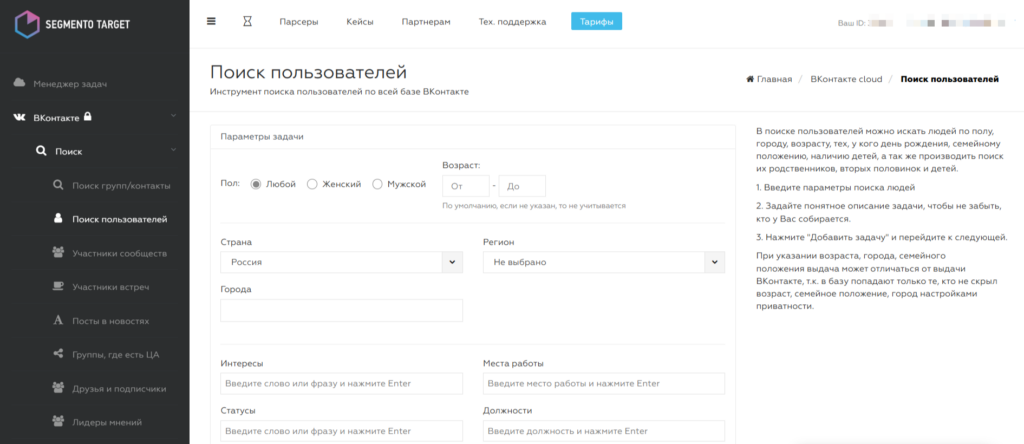Screen dimensions: 1024x444
Task: Click the home icon in breadcrumb
Action: [x=750, y=79]
